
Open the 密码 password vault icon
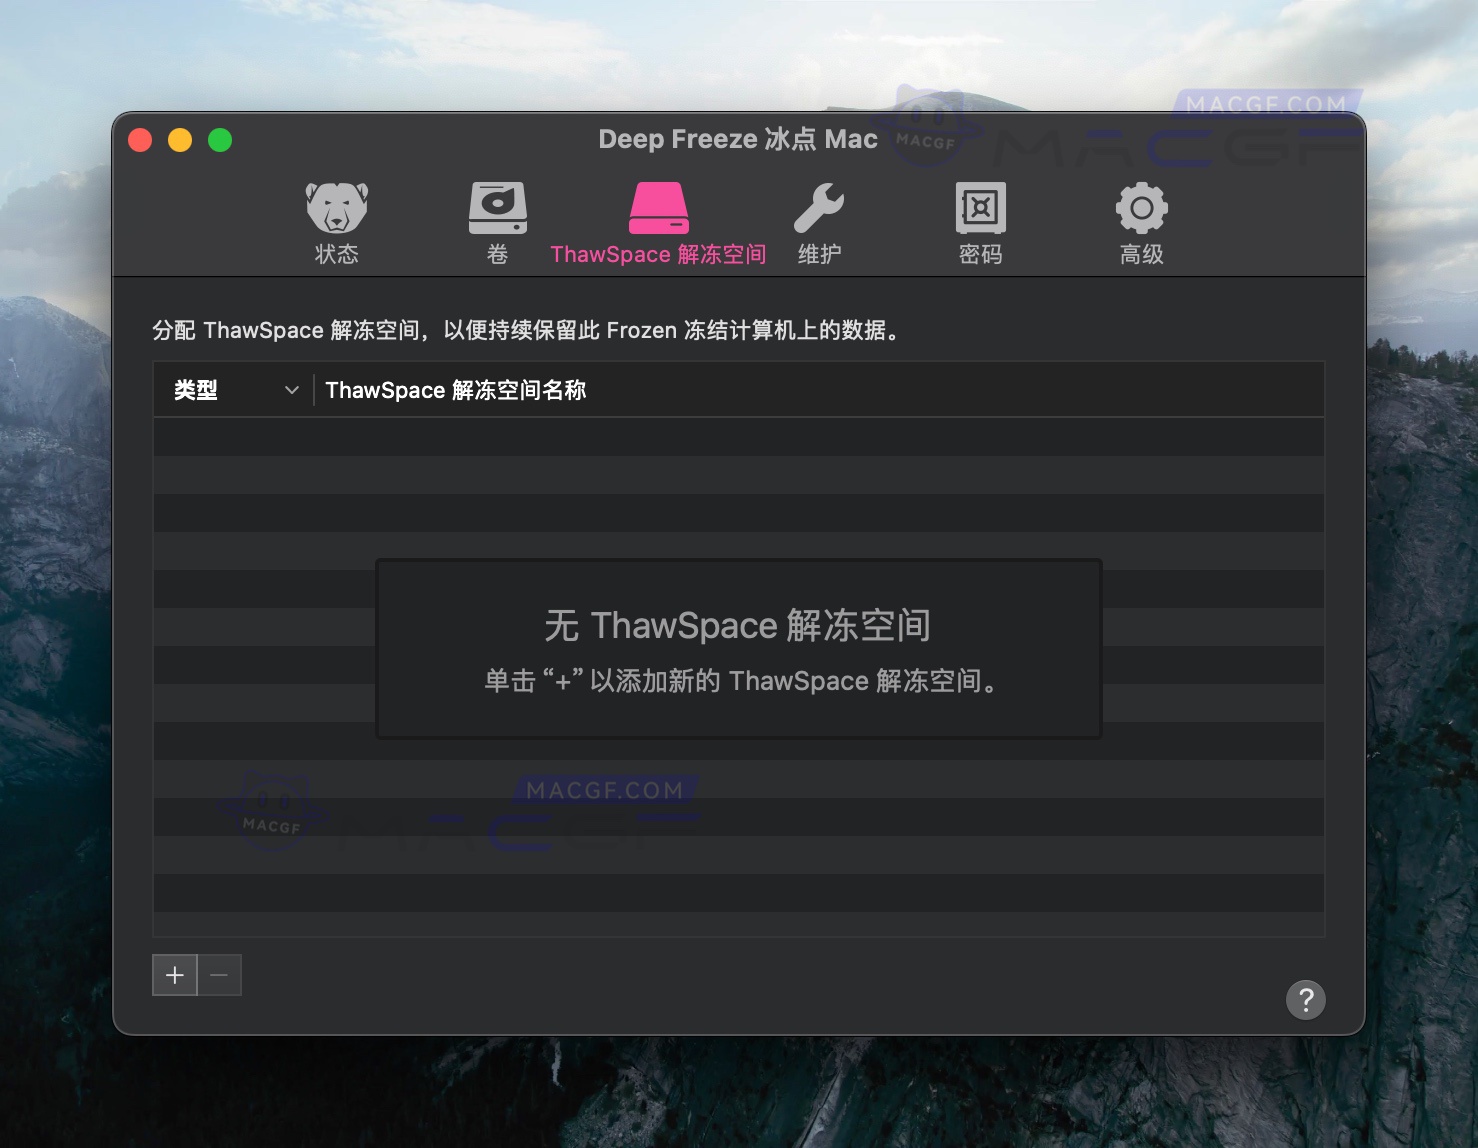click(x=979, y=207)
